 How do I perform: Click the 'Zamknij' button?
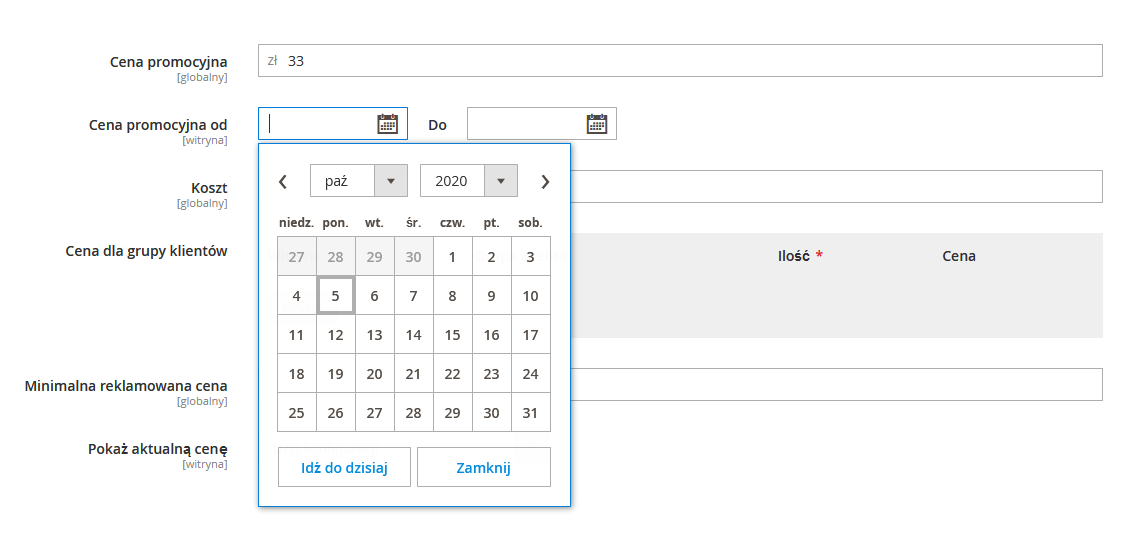click(x=484, y=467)
